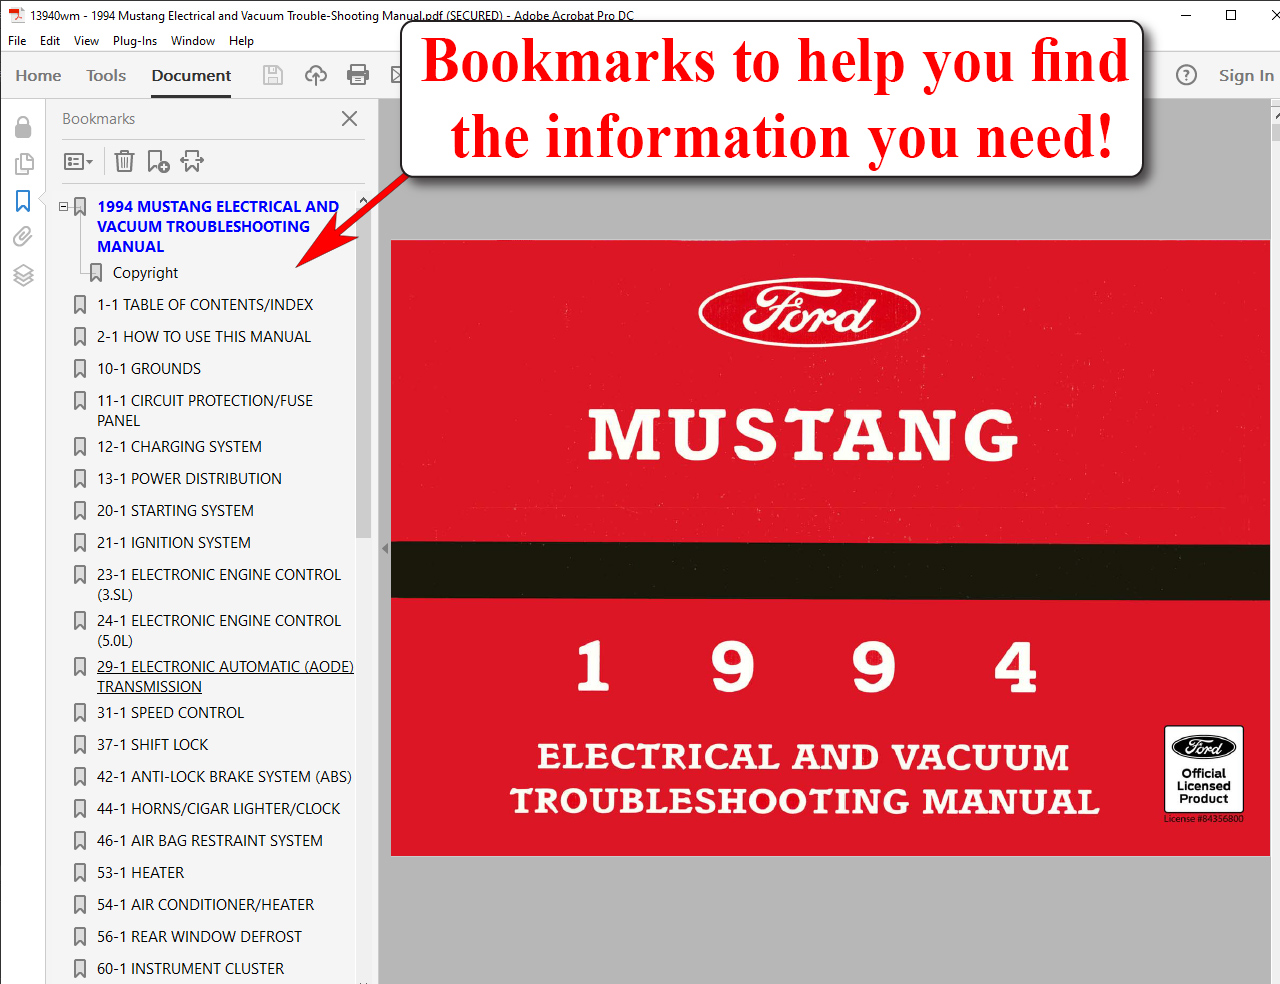The image size is (1280, 984).
Task: Jump to 10-1 Grounds bookmark
Action: tap(149, 368)
